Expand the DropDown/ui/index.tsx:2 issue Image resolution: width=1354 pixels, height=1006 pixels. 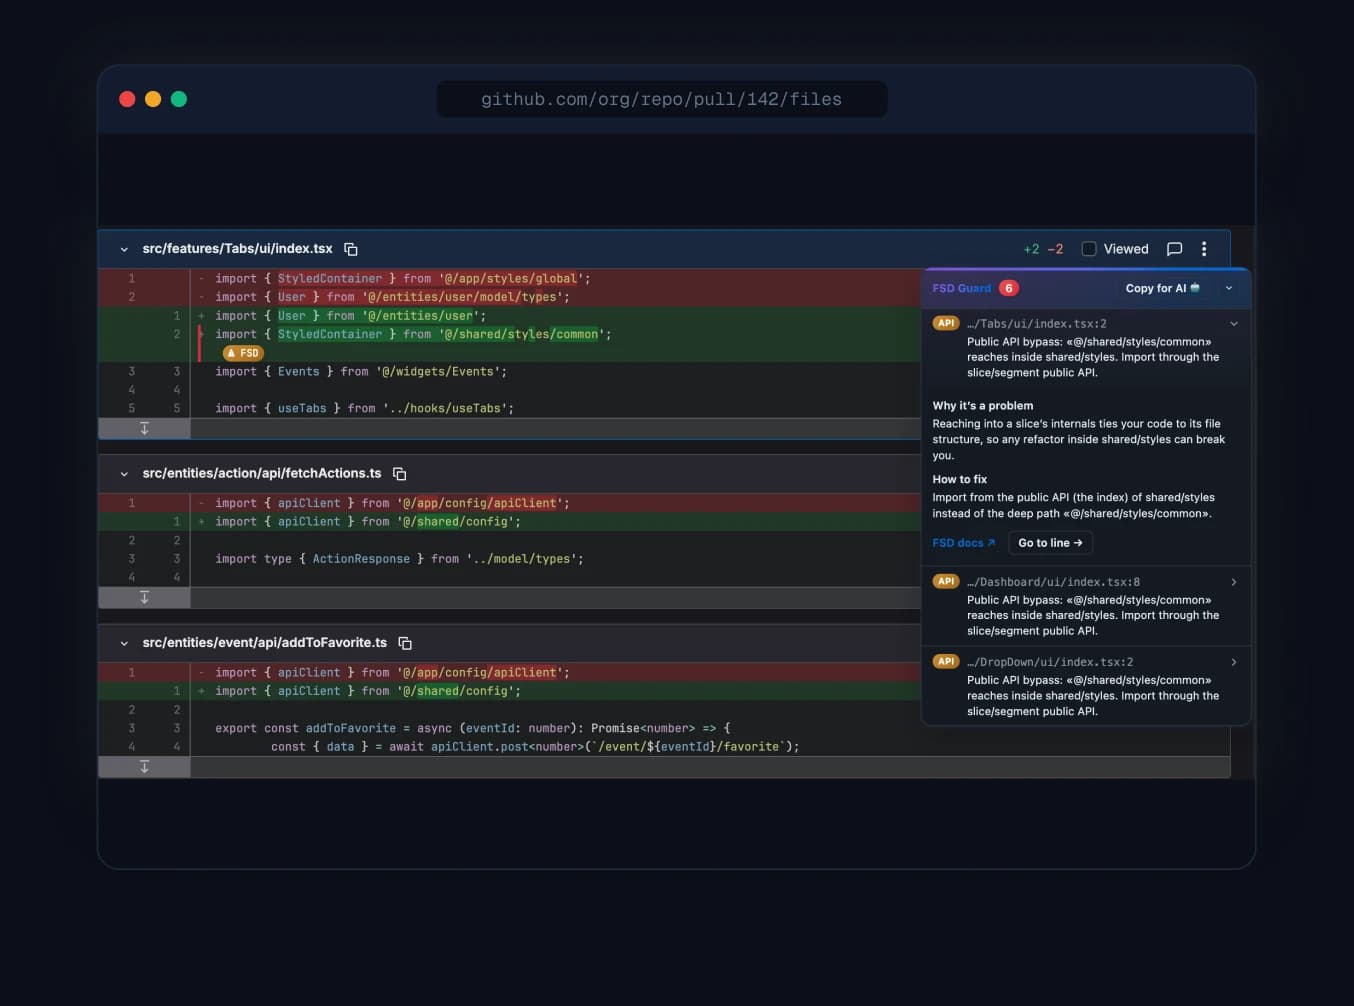pos(1234,662)
